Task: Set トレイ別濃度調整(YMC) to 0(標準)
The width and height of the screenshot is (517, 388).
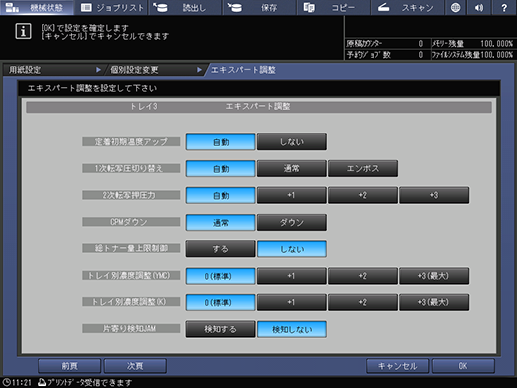Action: click(x=221, y=276)
